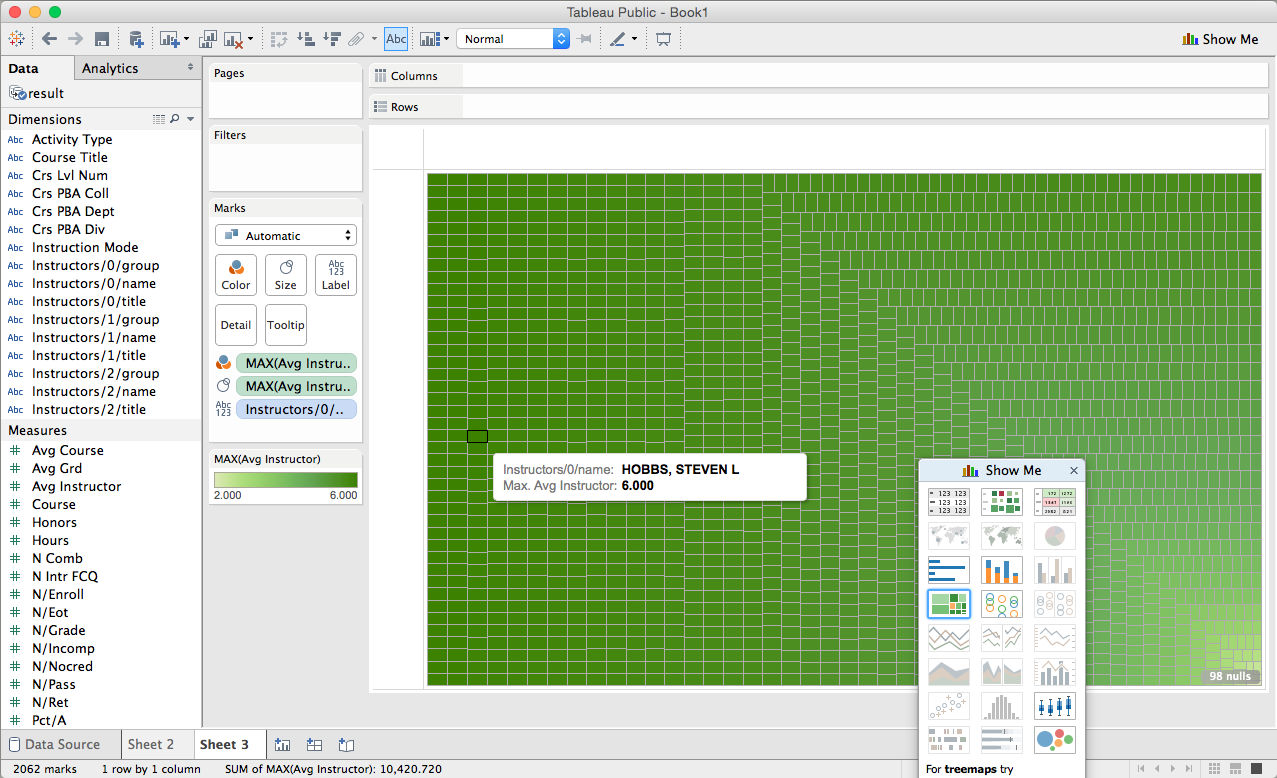
Task: Click the Tooltip marks button
Action: [286, 325]
